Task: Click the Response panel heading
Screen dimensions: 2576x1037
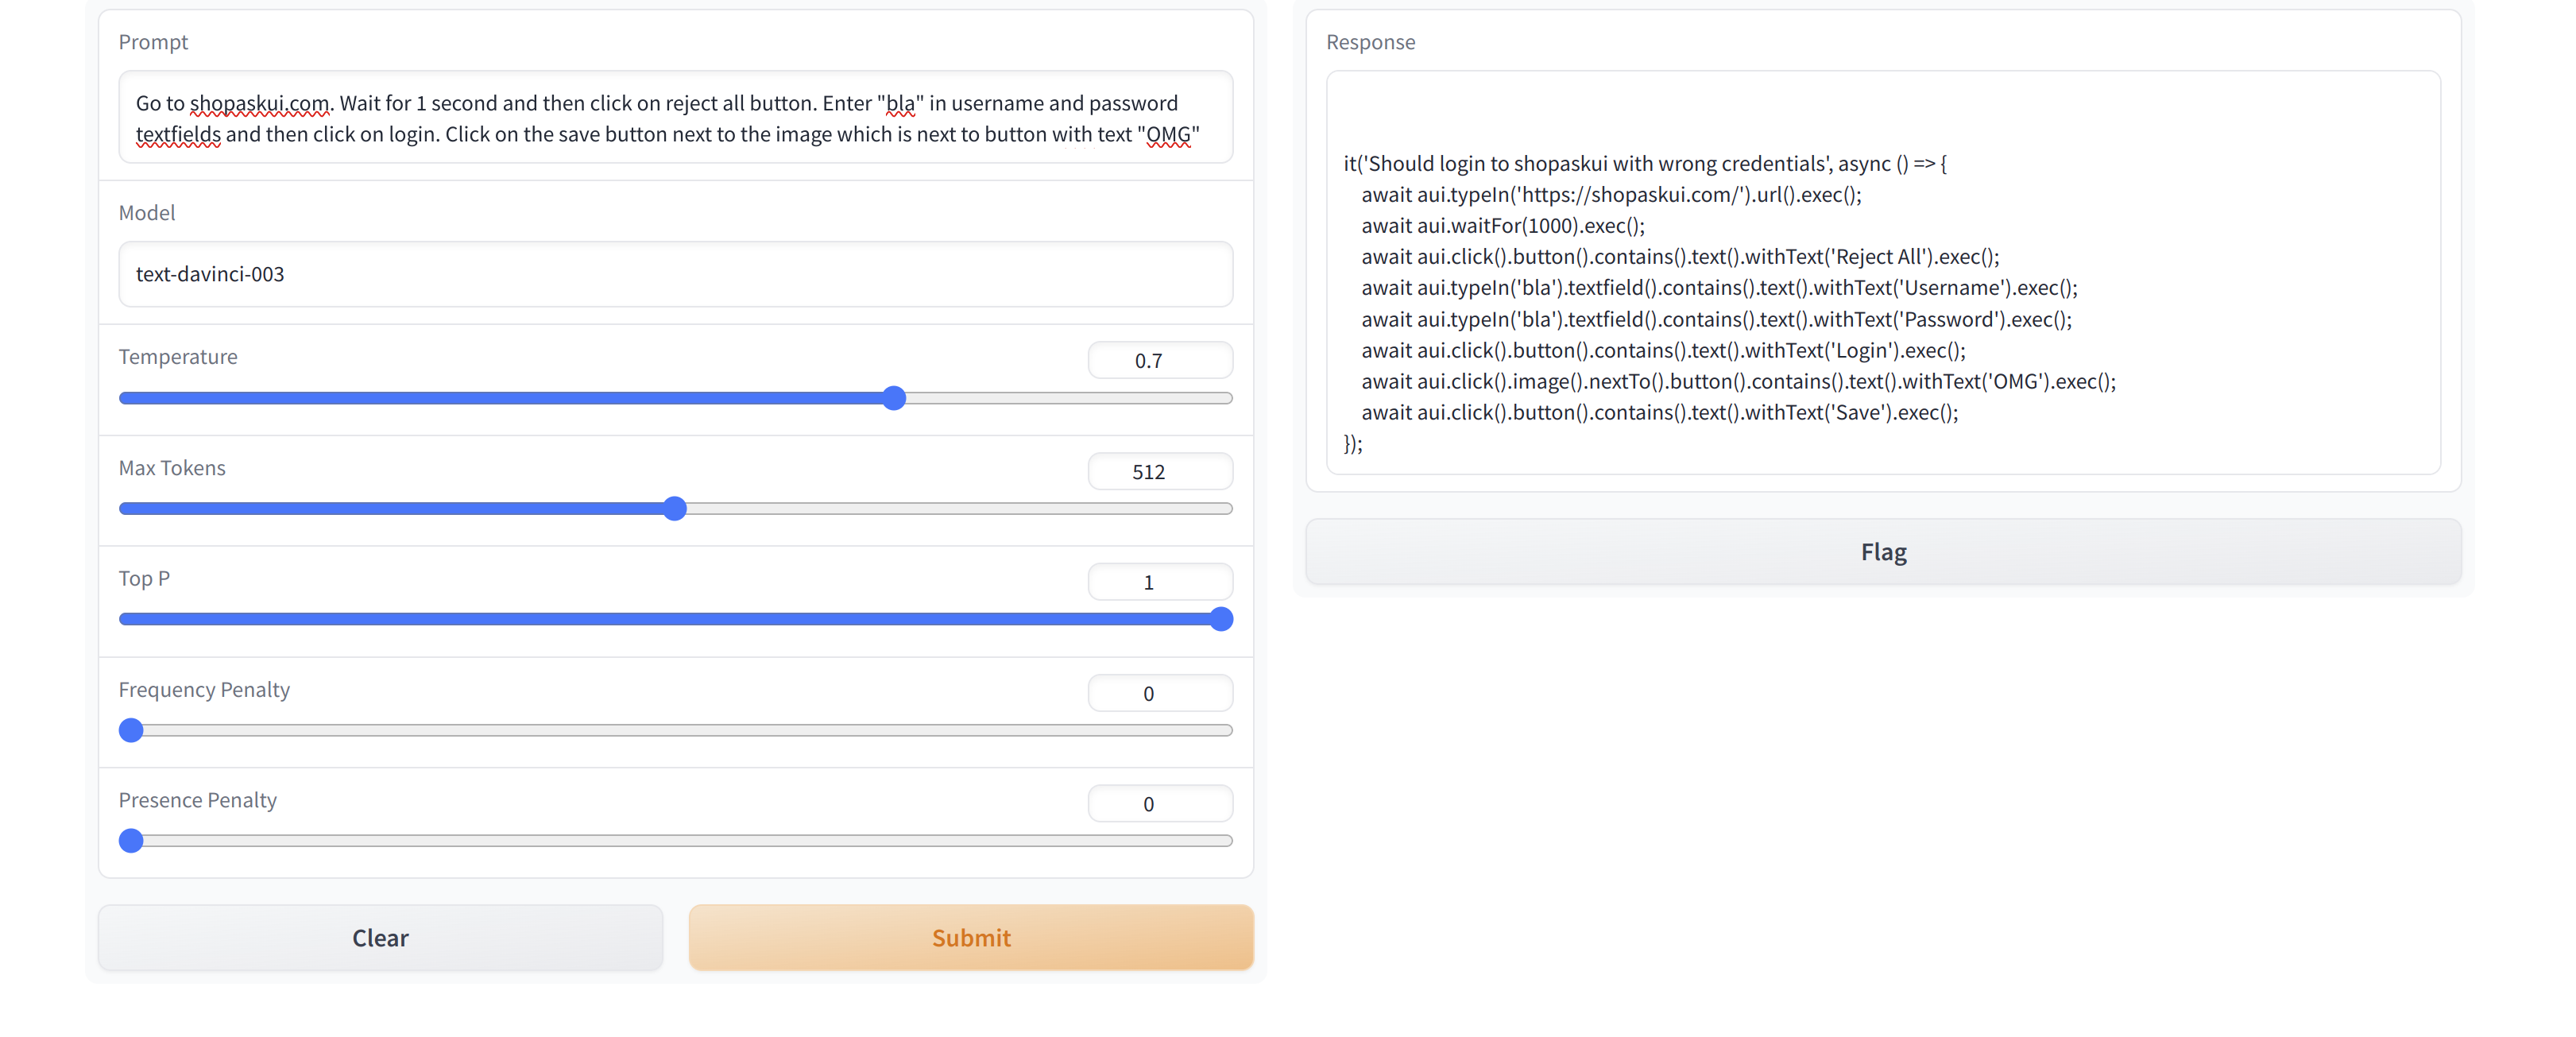Action: 1370,42
